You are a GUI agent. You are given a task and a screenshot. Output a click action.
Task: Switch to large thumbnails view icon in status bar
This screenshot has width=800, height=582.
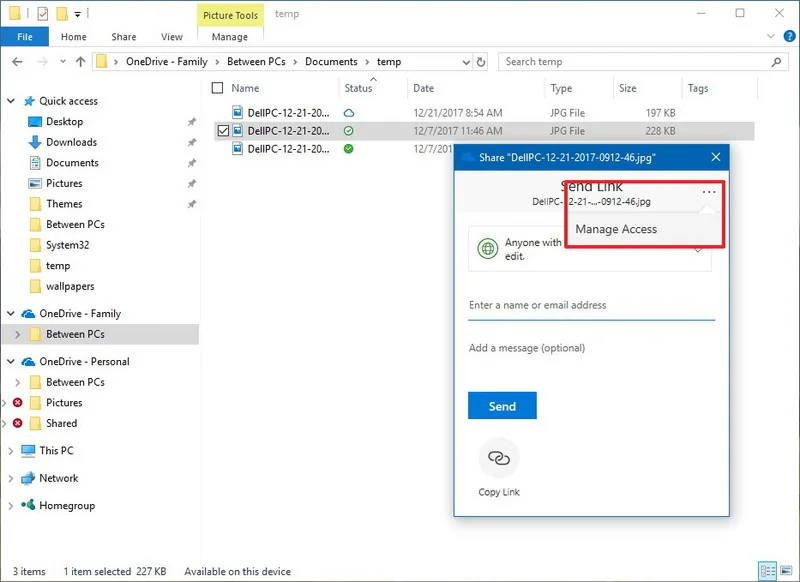coord(786,570)
